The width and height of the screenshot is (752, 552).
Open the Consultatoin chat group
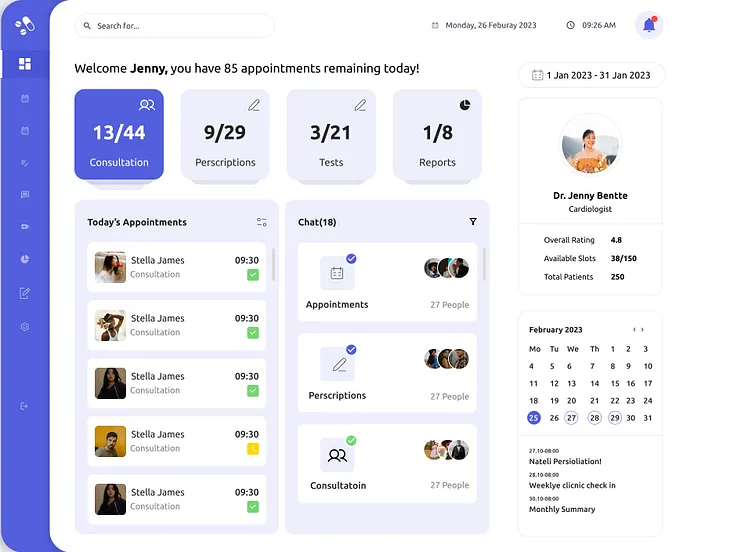[x=388, y=464]
